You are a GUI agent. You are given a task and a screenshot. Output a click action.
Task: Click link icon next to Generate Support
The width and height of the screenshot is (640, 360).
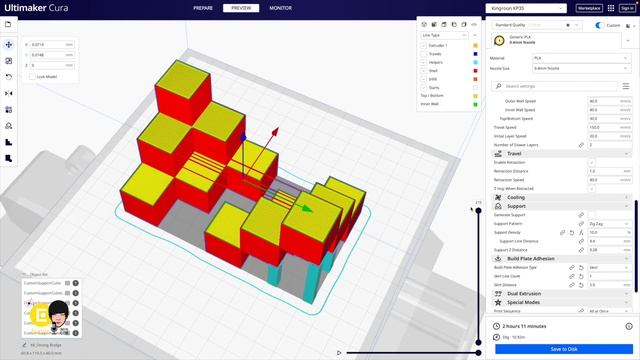(581, 215)
